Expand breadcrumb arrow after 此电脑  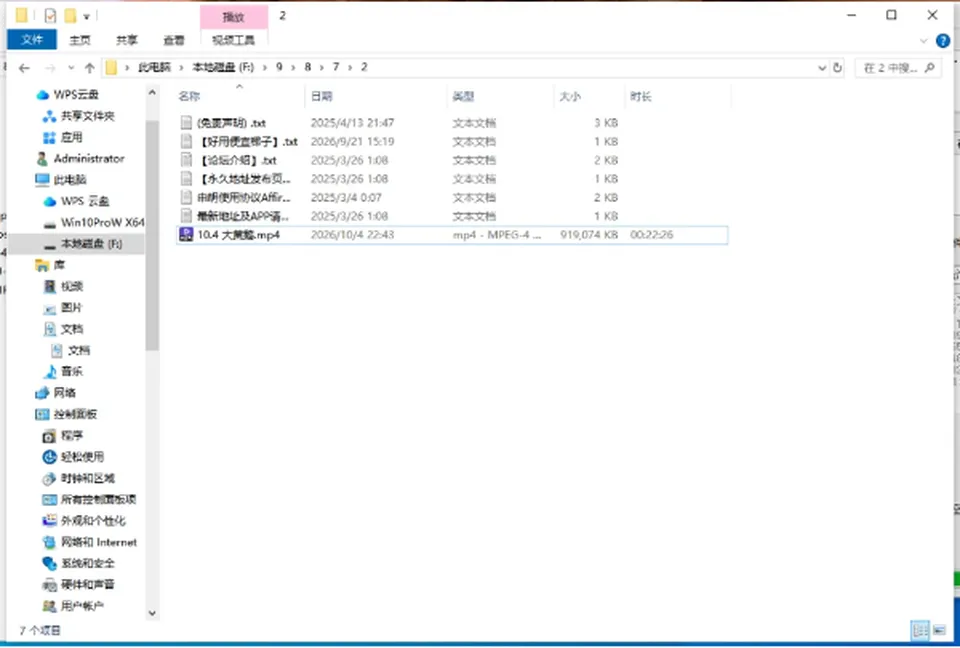pos(181,67)
